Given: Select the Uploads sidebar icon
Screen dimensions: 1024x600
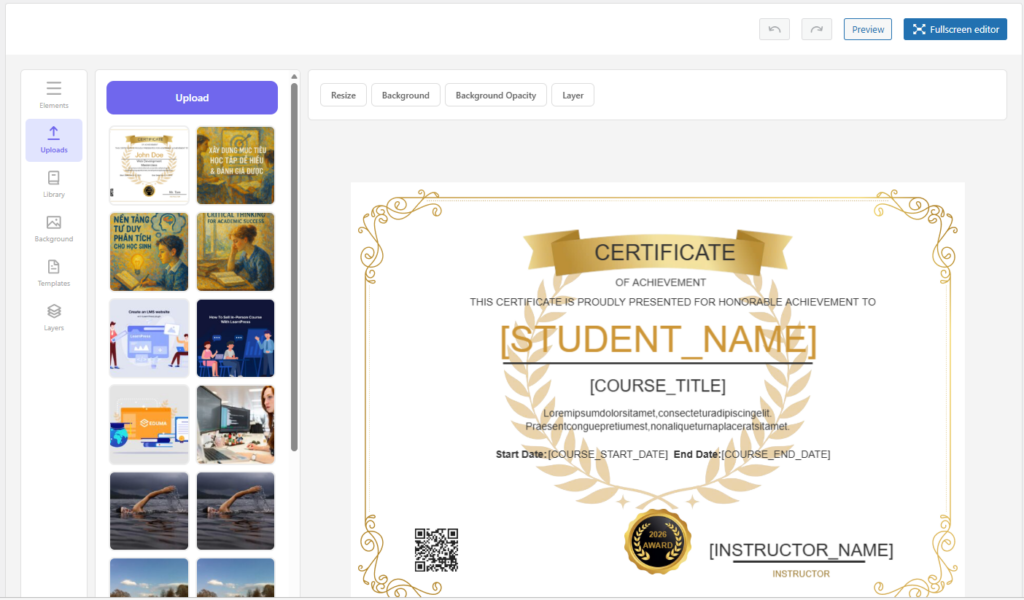Looking at the screenshot, I should coord(54,139).
